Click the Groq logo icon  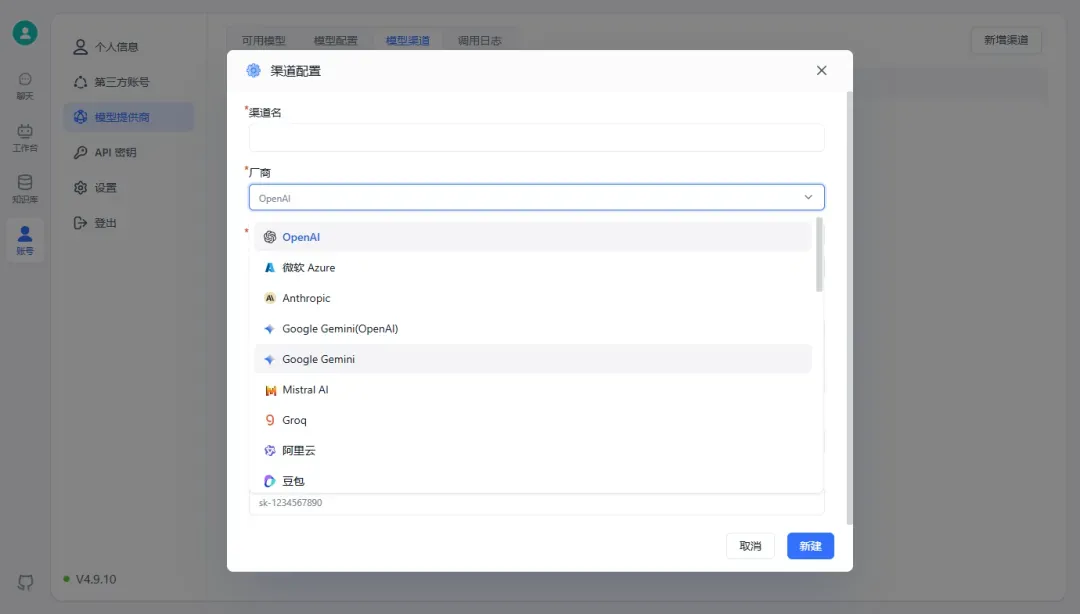pos(269,420)
